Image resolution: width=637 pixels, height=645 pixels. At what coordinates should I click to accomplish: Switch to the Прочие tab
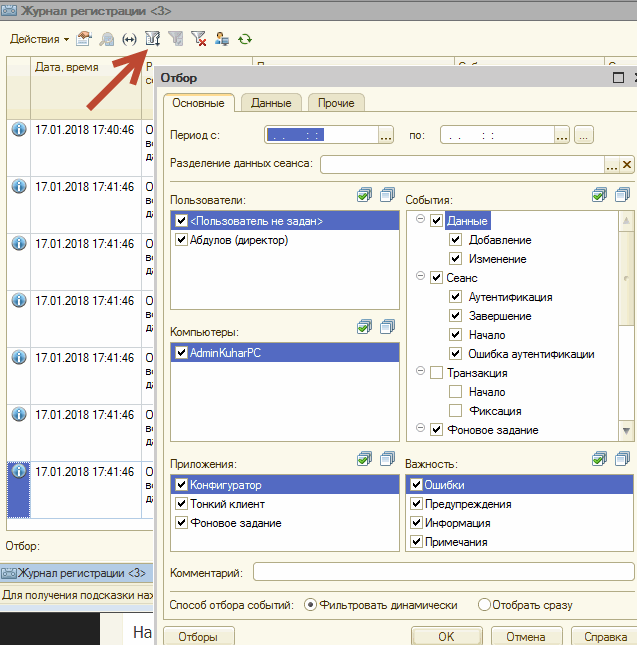336,102
